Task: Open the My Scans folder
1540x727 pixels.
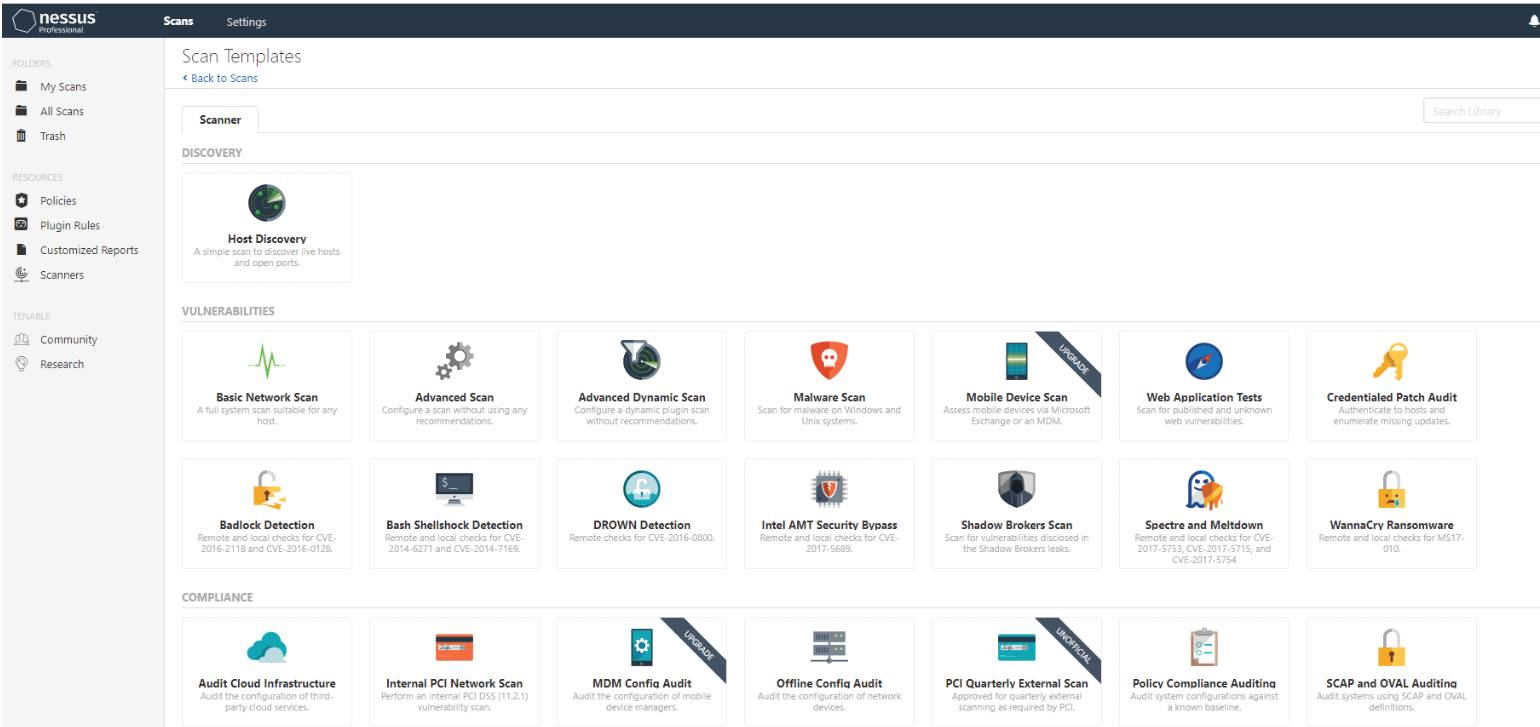Action: pyautogui.click(x=63, y=87)
